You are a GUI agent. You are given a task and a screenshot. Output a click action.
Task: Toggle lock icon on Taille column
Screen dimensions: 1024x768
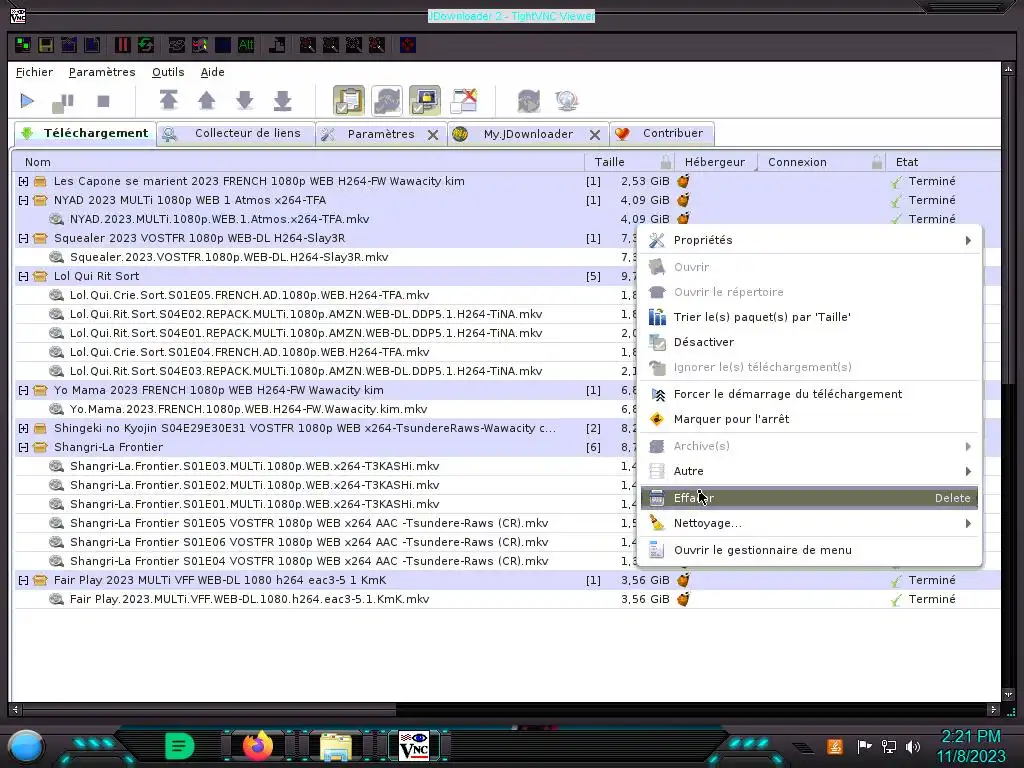click(665, 162)
